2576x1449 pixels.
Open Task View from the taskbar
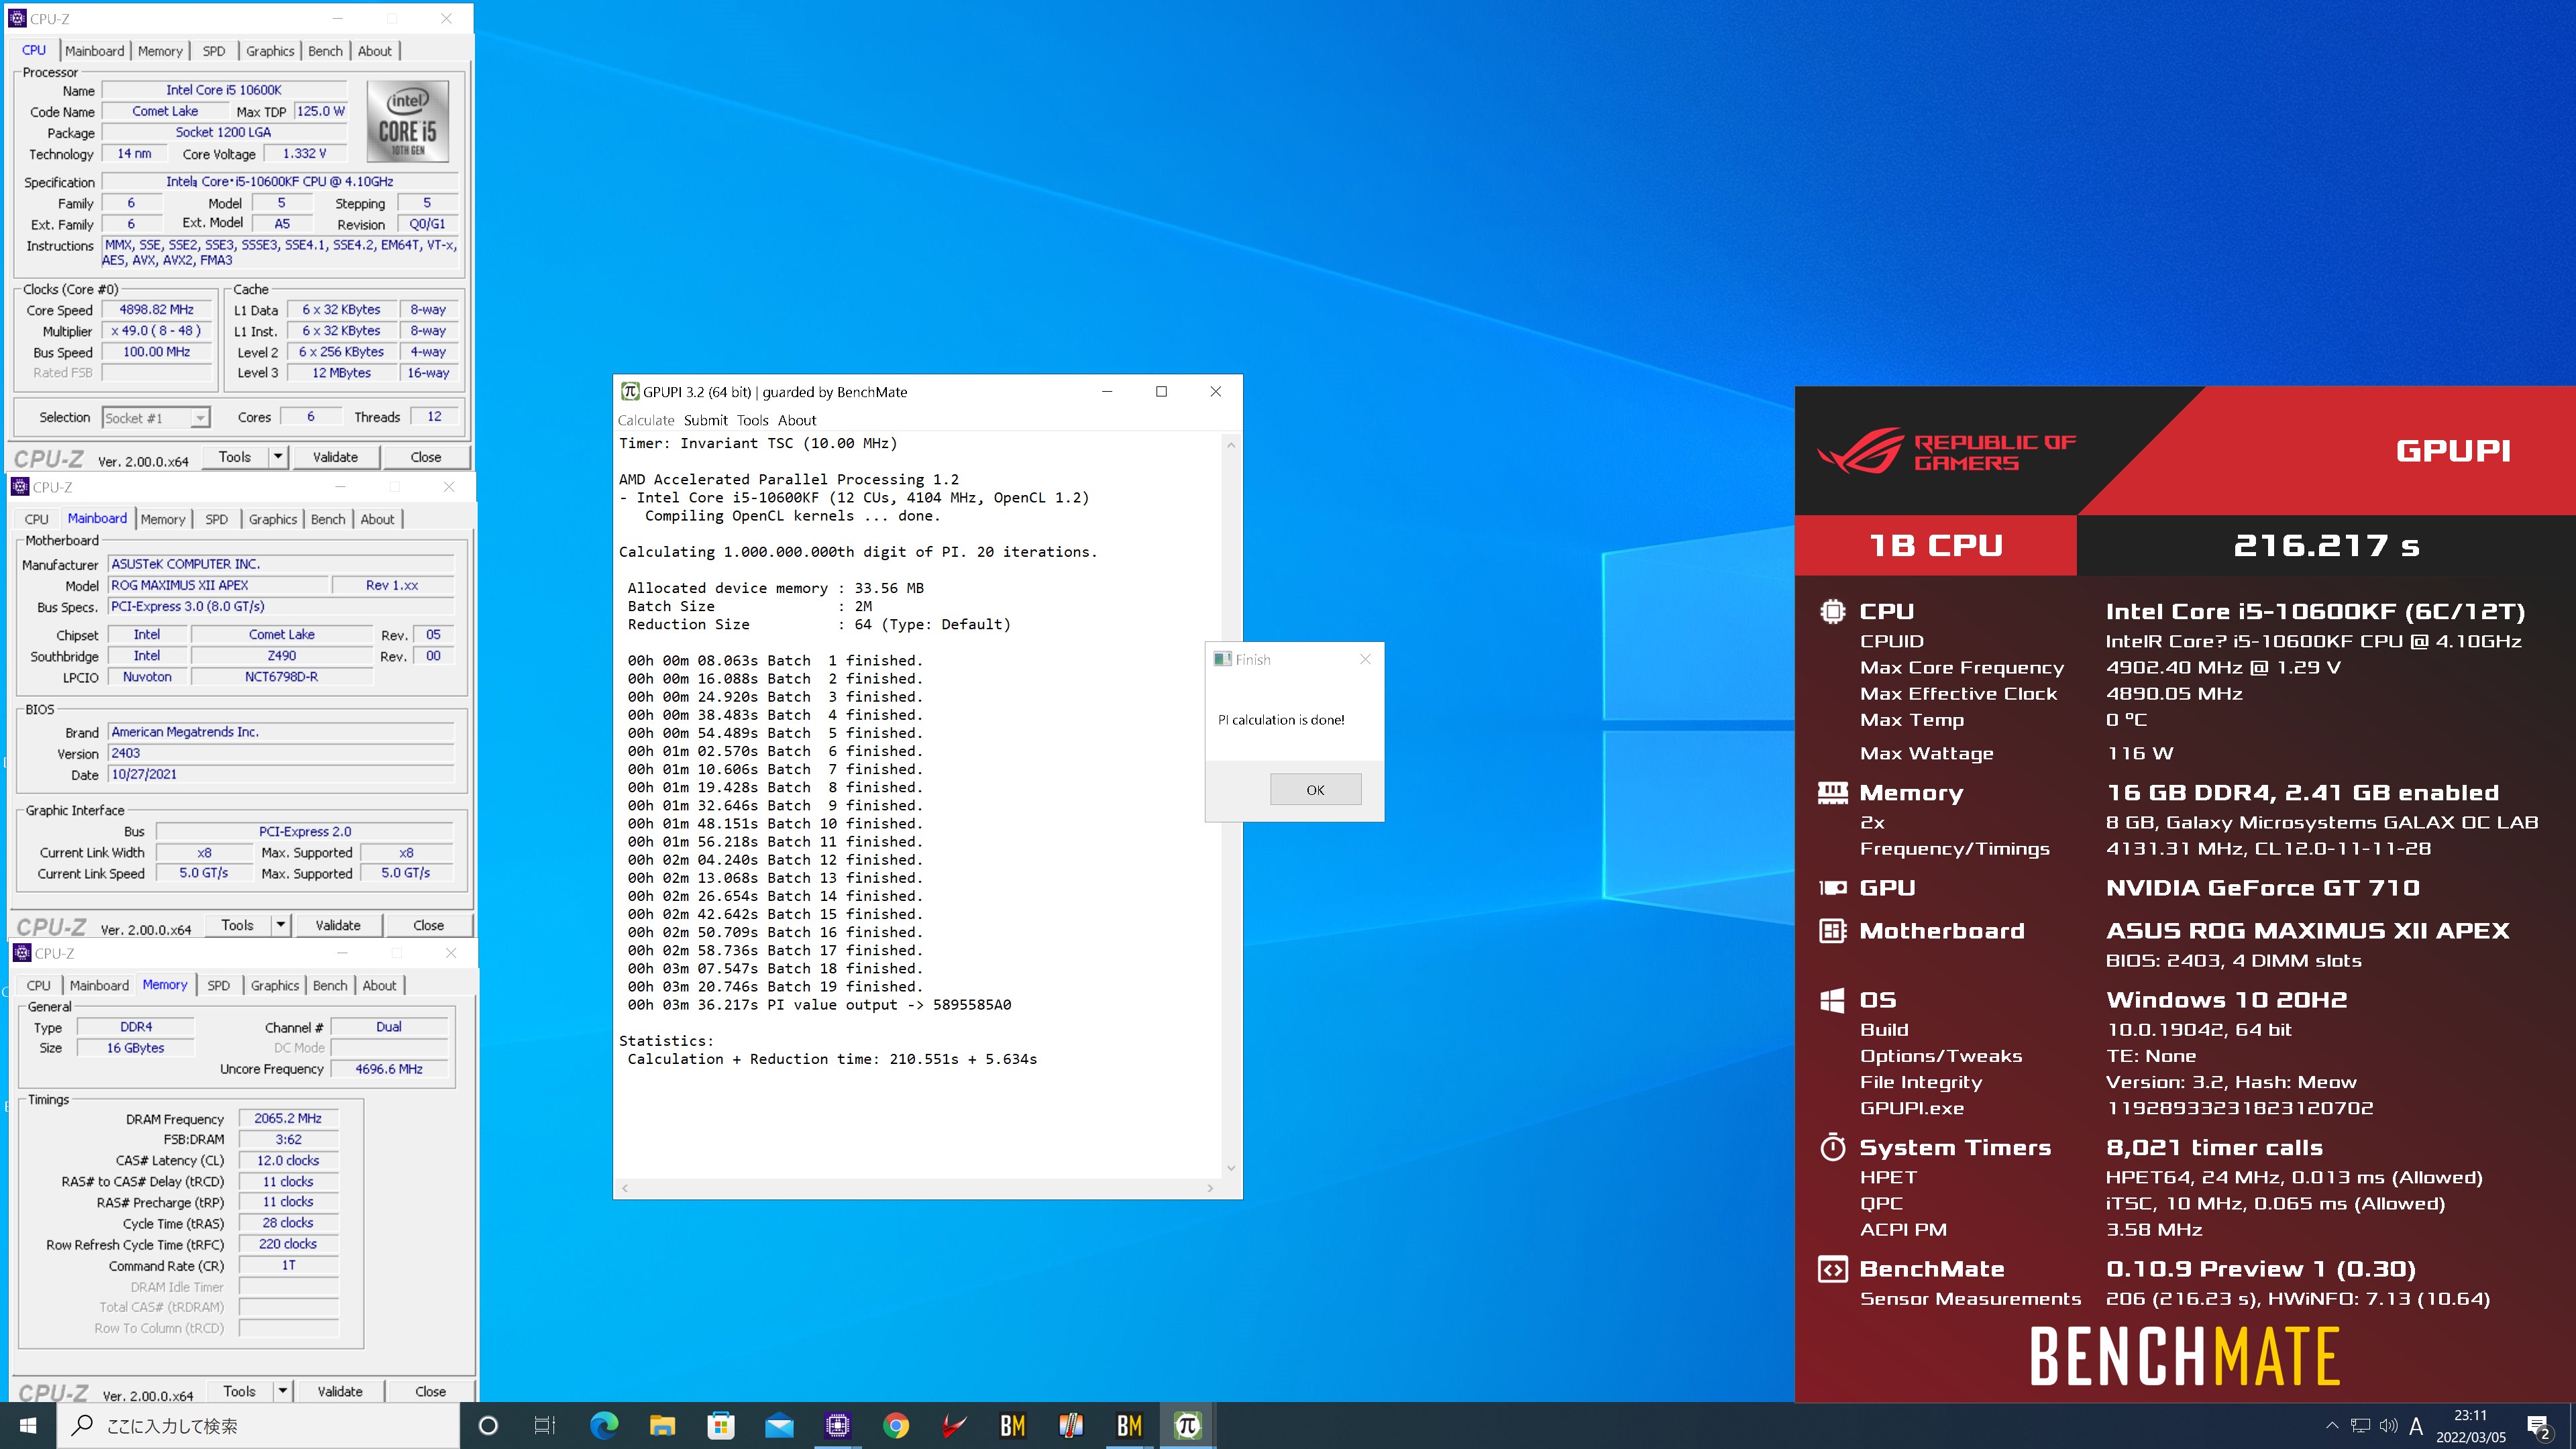coord(545,1425)
